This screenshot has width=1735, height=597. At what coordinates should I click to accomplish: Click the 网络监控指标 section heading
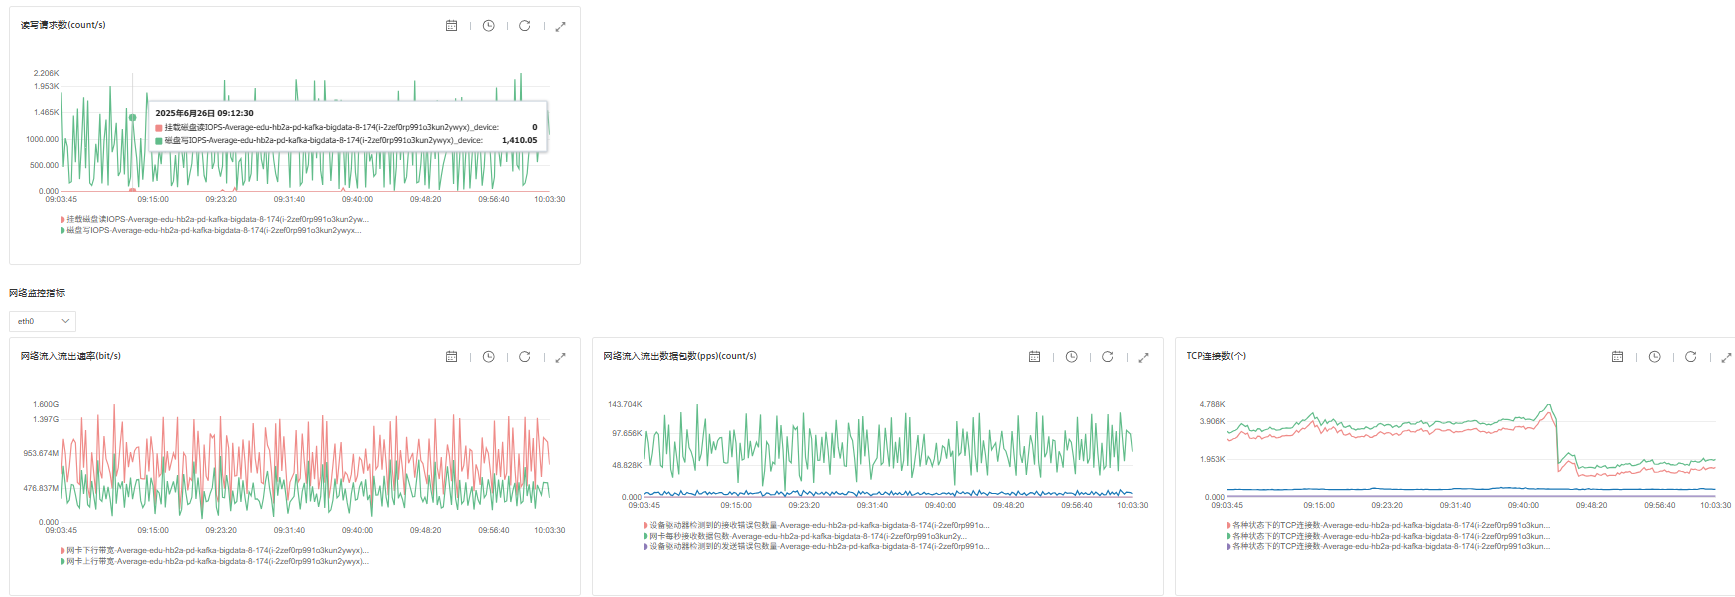pyautogui.click(x=37, y=293)
